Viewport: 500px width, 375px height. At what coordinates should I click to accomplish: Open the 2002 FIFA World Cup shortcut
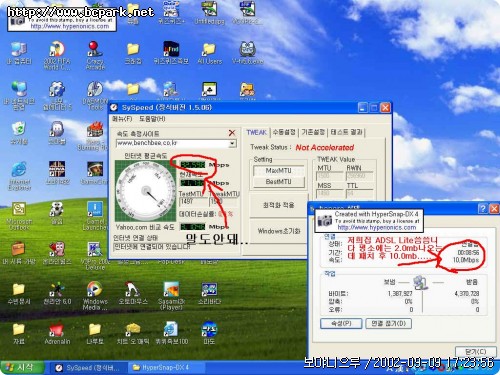57,55
